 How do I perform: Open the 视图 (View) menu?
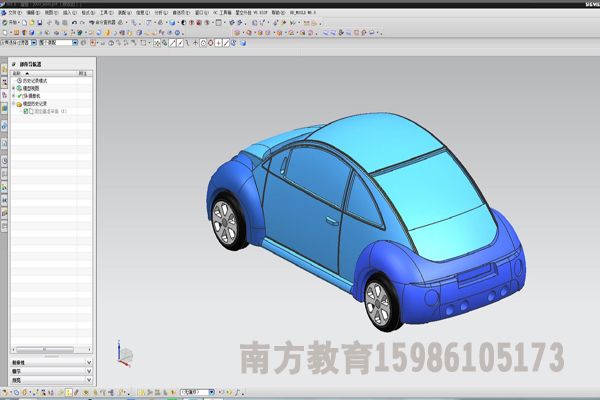point(51,13)
